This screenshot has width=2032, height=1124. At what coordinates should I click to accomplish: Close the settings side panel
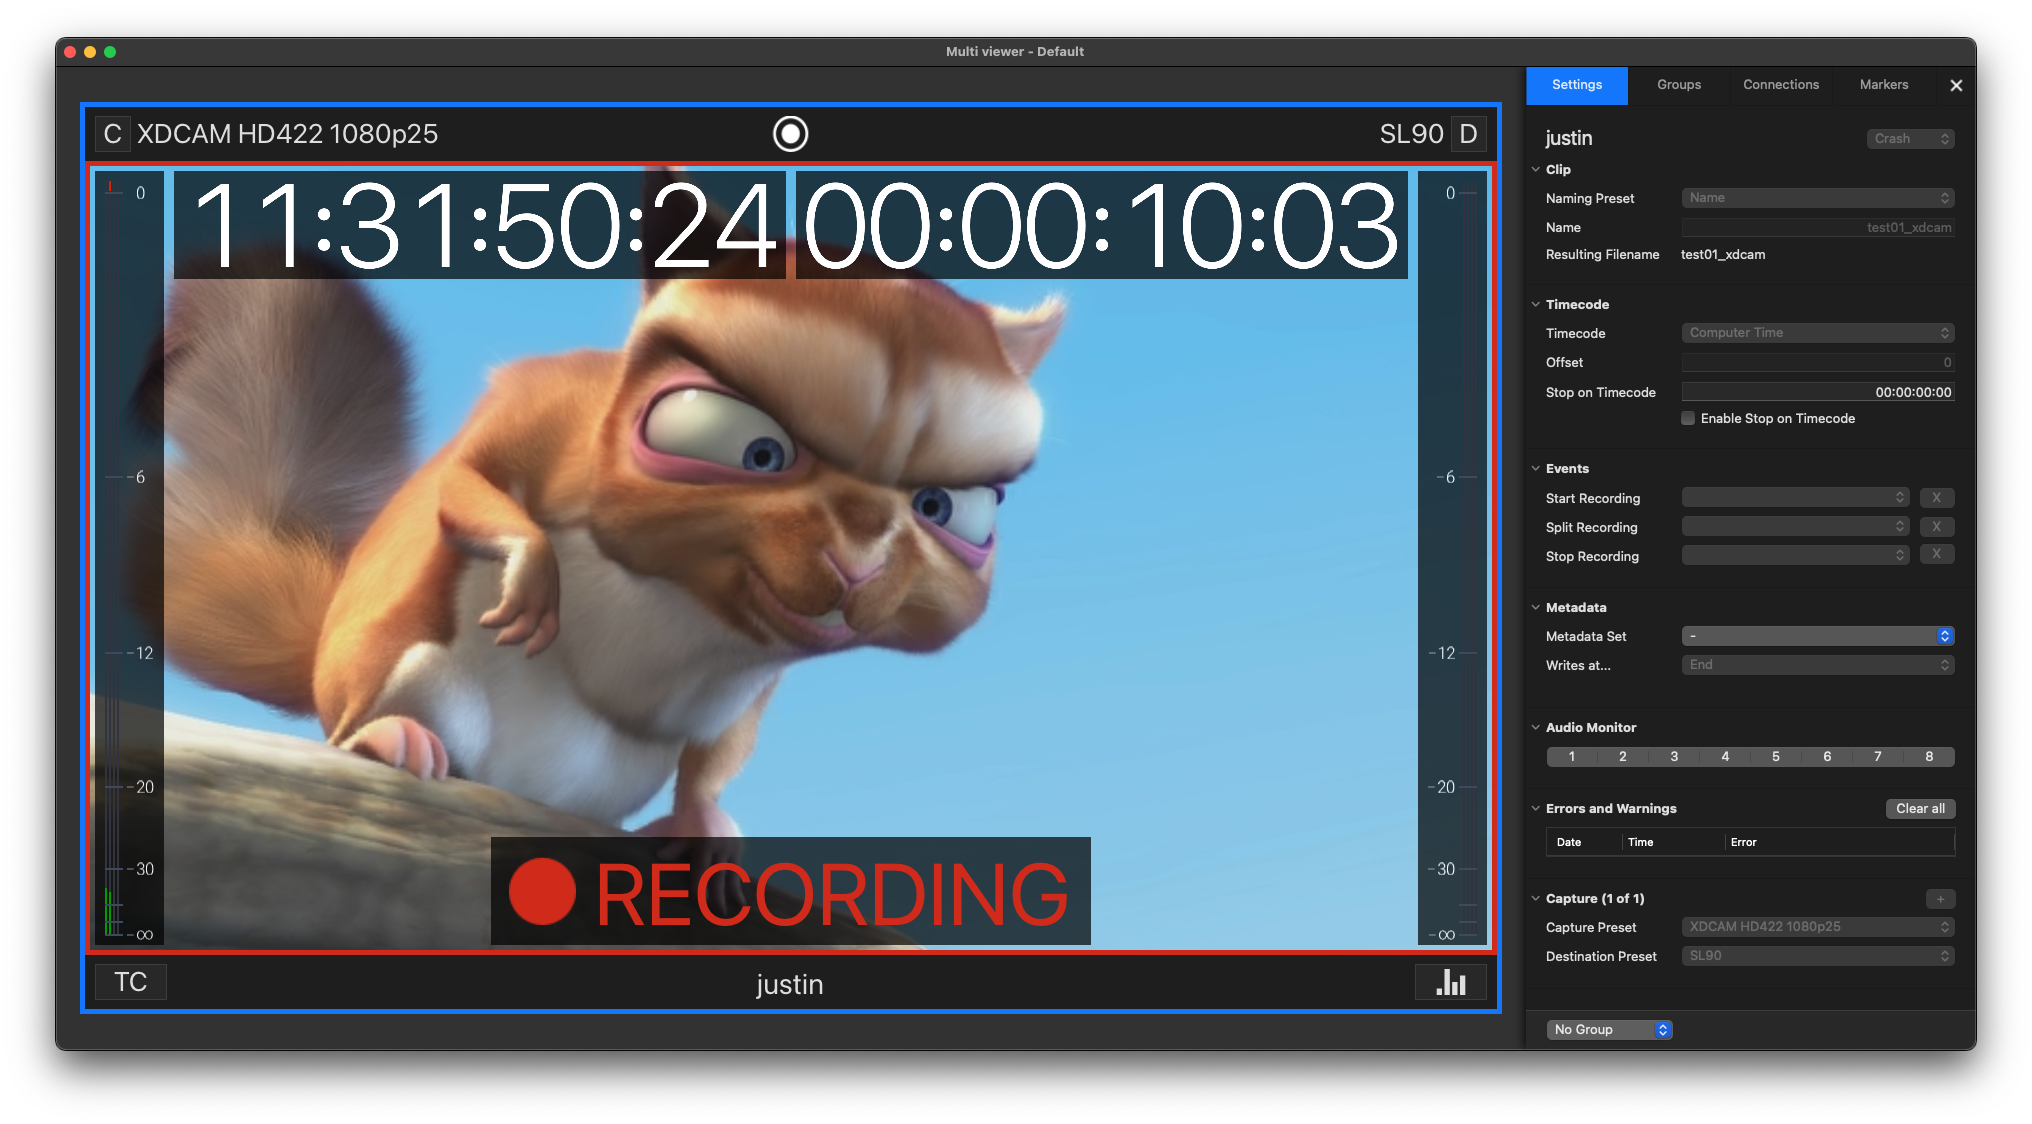click(x=1956, y=86)
